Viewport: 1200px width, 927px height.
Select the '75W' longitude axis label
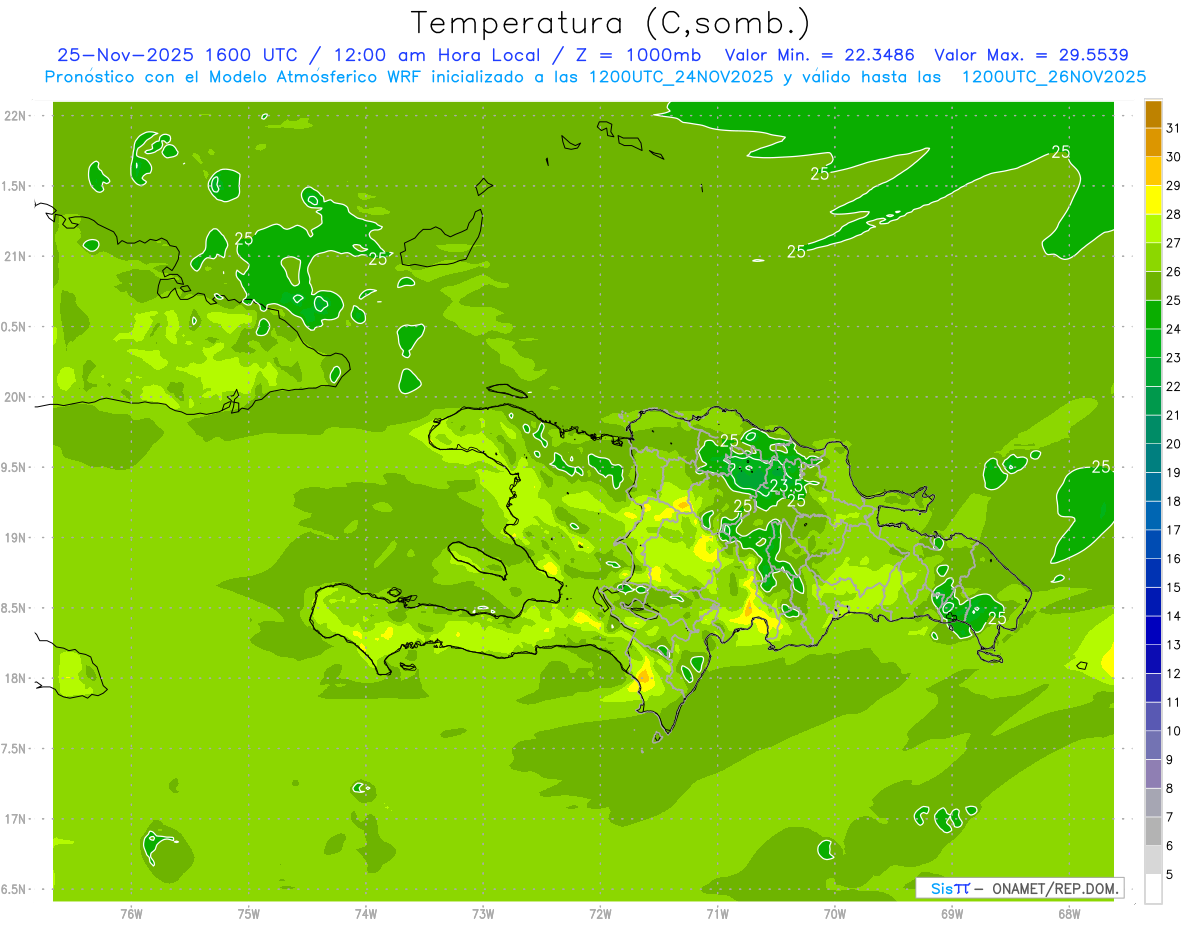pos(249,914)
